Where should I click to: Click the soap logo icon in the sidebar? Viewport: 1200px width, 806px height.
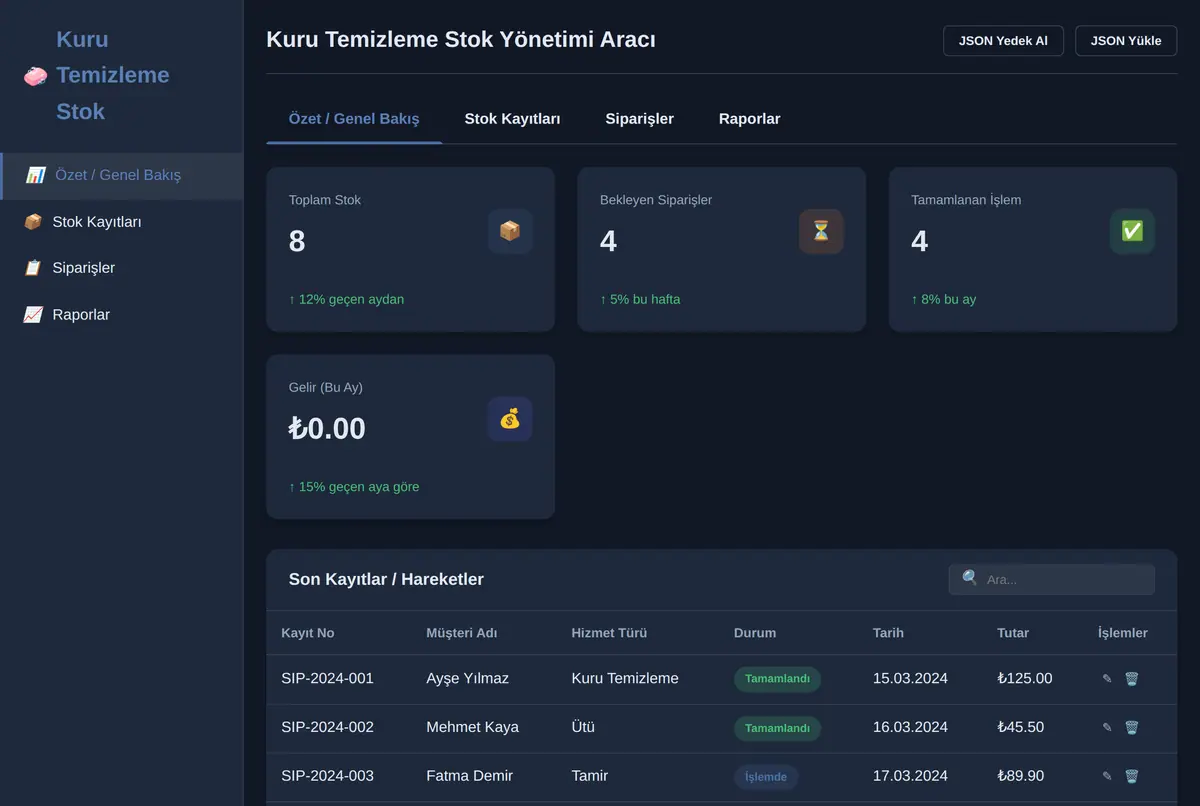tap(35, 76)
